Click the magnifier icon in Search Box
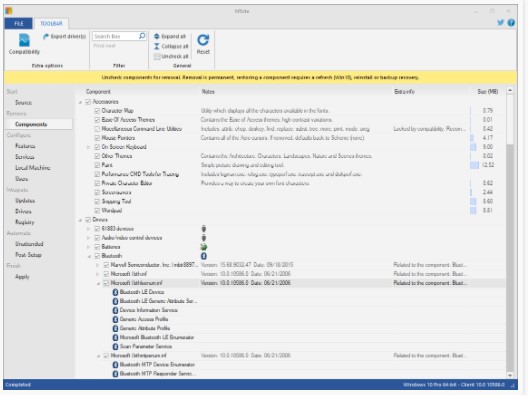The image size is (528, 397). 142,36
